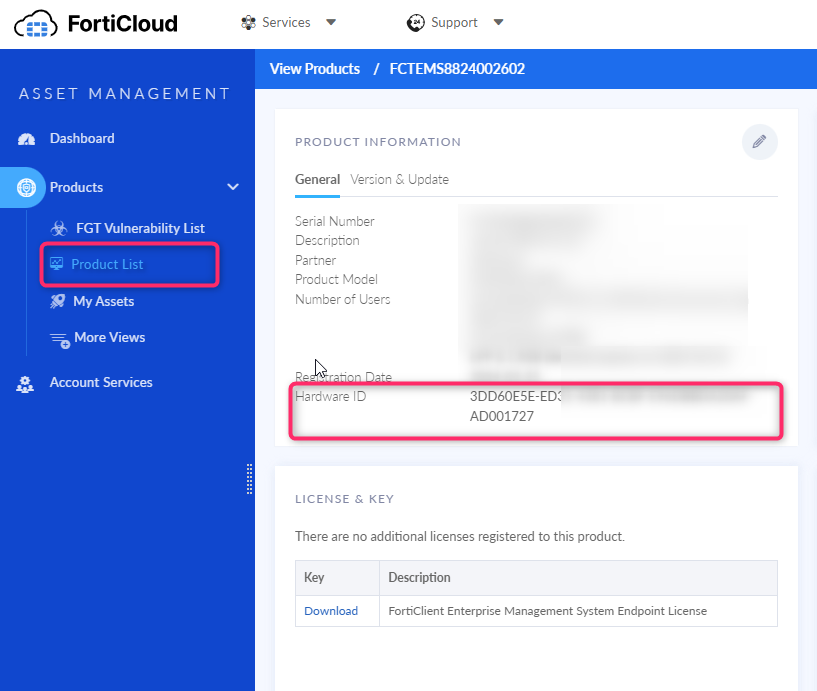Image resolution: width=817 pixels, height=691 pixels.
Task: Open FGT Vulnerability List in sidebar
Action: point(140,229)
